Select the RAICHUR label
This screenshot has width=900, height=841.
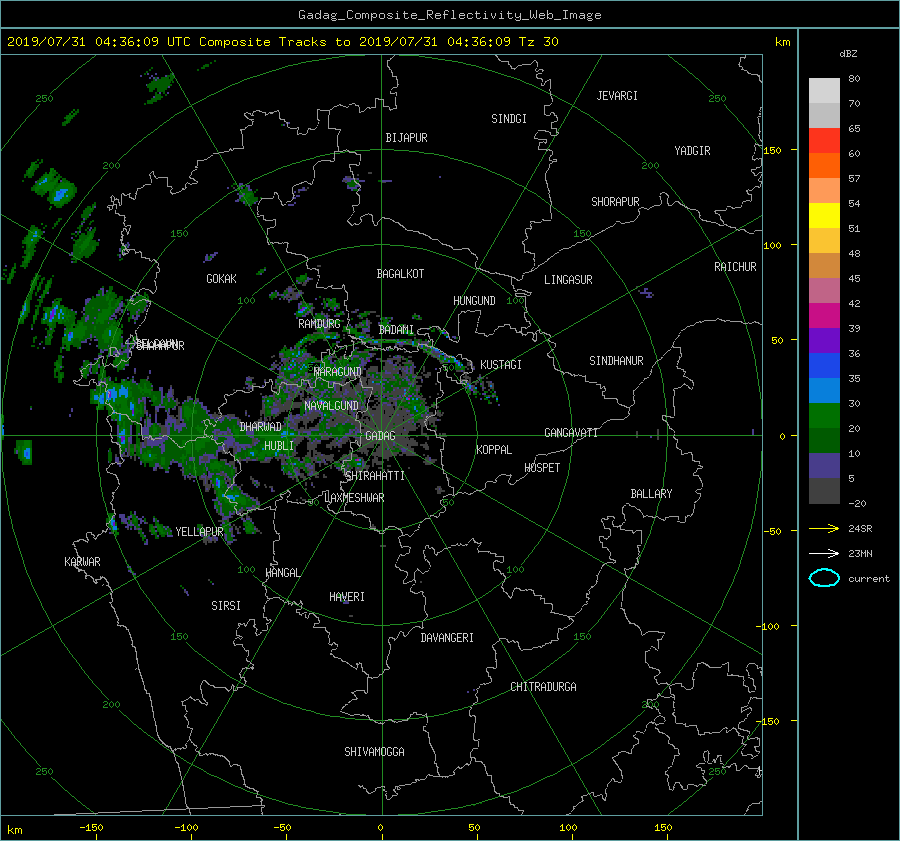[x=735, y=267]
